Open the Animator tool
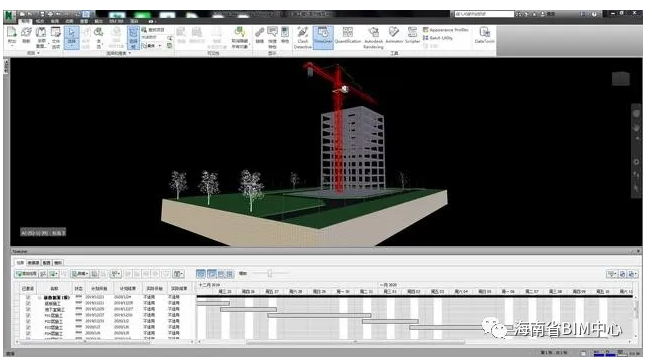The width and height of the screenshot is (650, 362). coord(394,36)
